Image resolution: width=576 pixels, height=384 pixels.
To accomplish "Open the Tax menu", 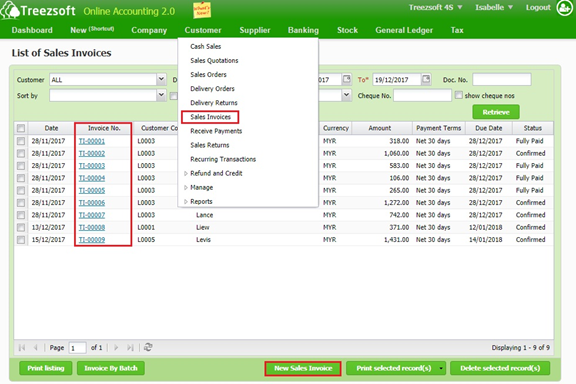I will coord(457,30).
